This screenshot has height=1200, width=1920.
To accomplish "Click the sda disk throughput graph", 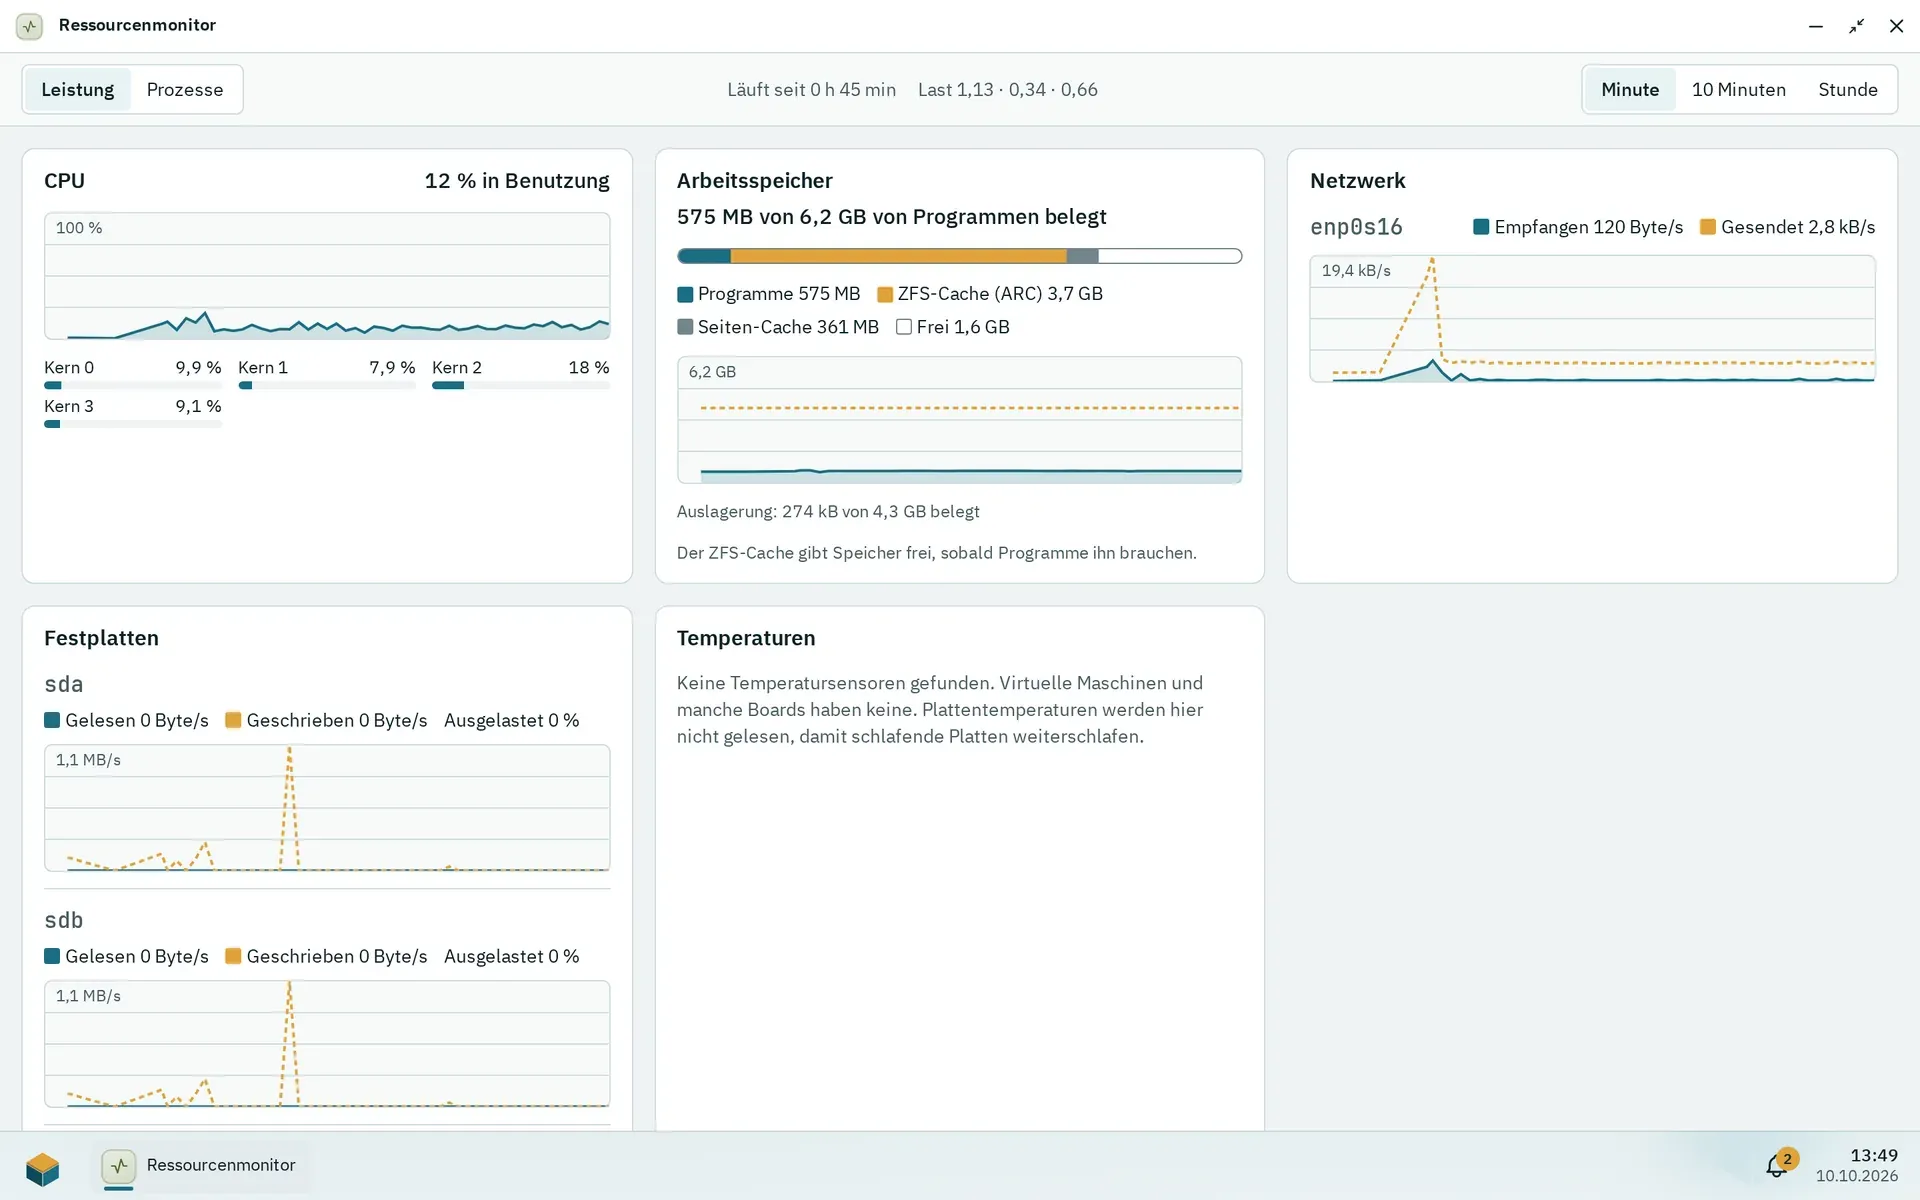I will click(x=327, y=808).
